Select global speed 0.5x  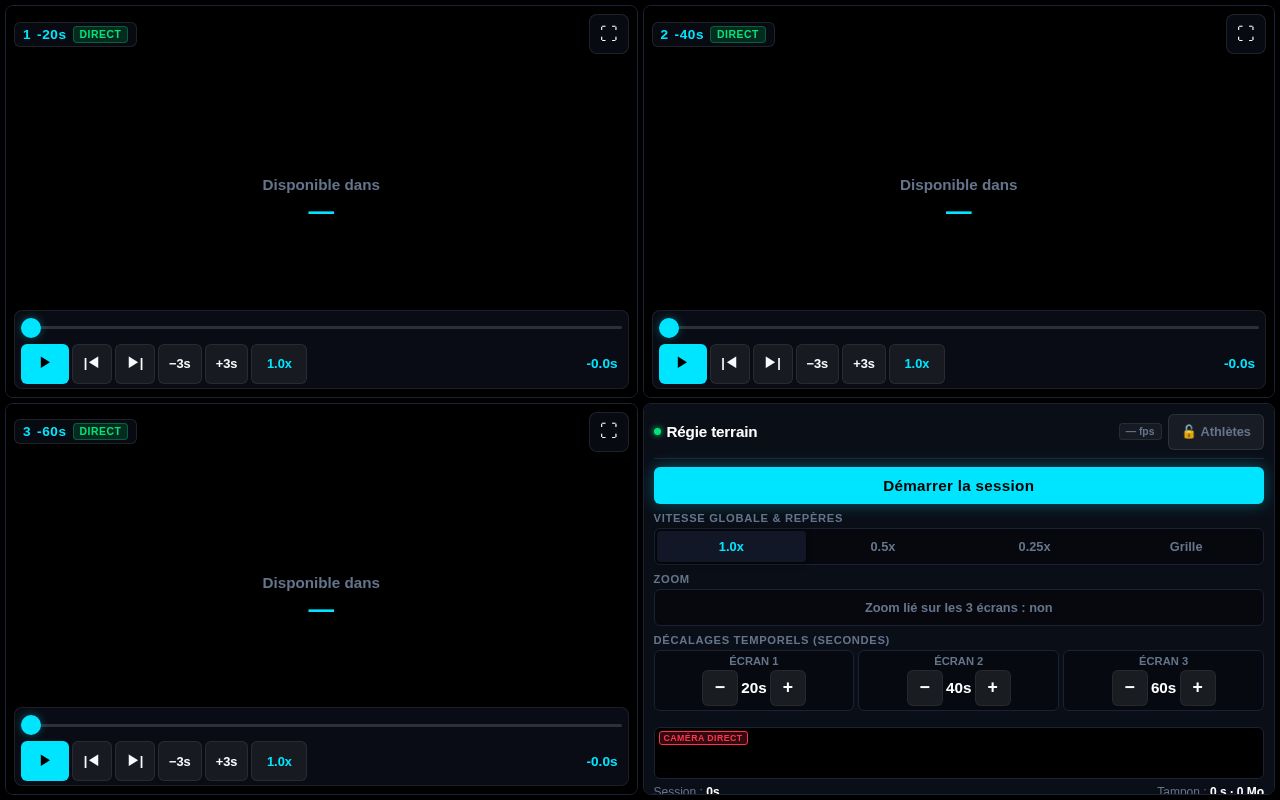pos(883,547)
